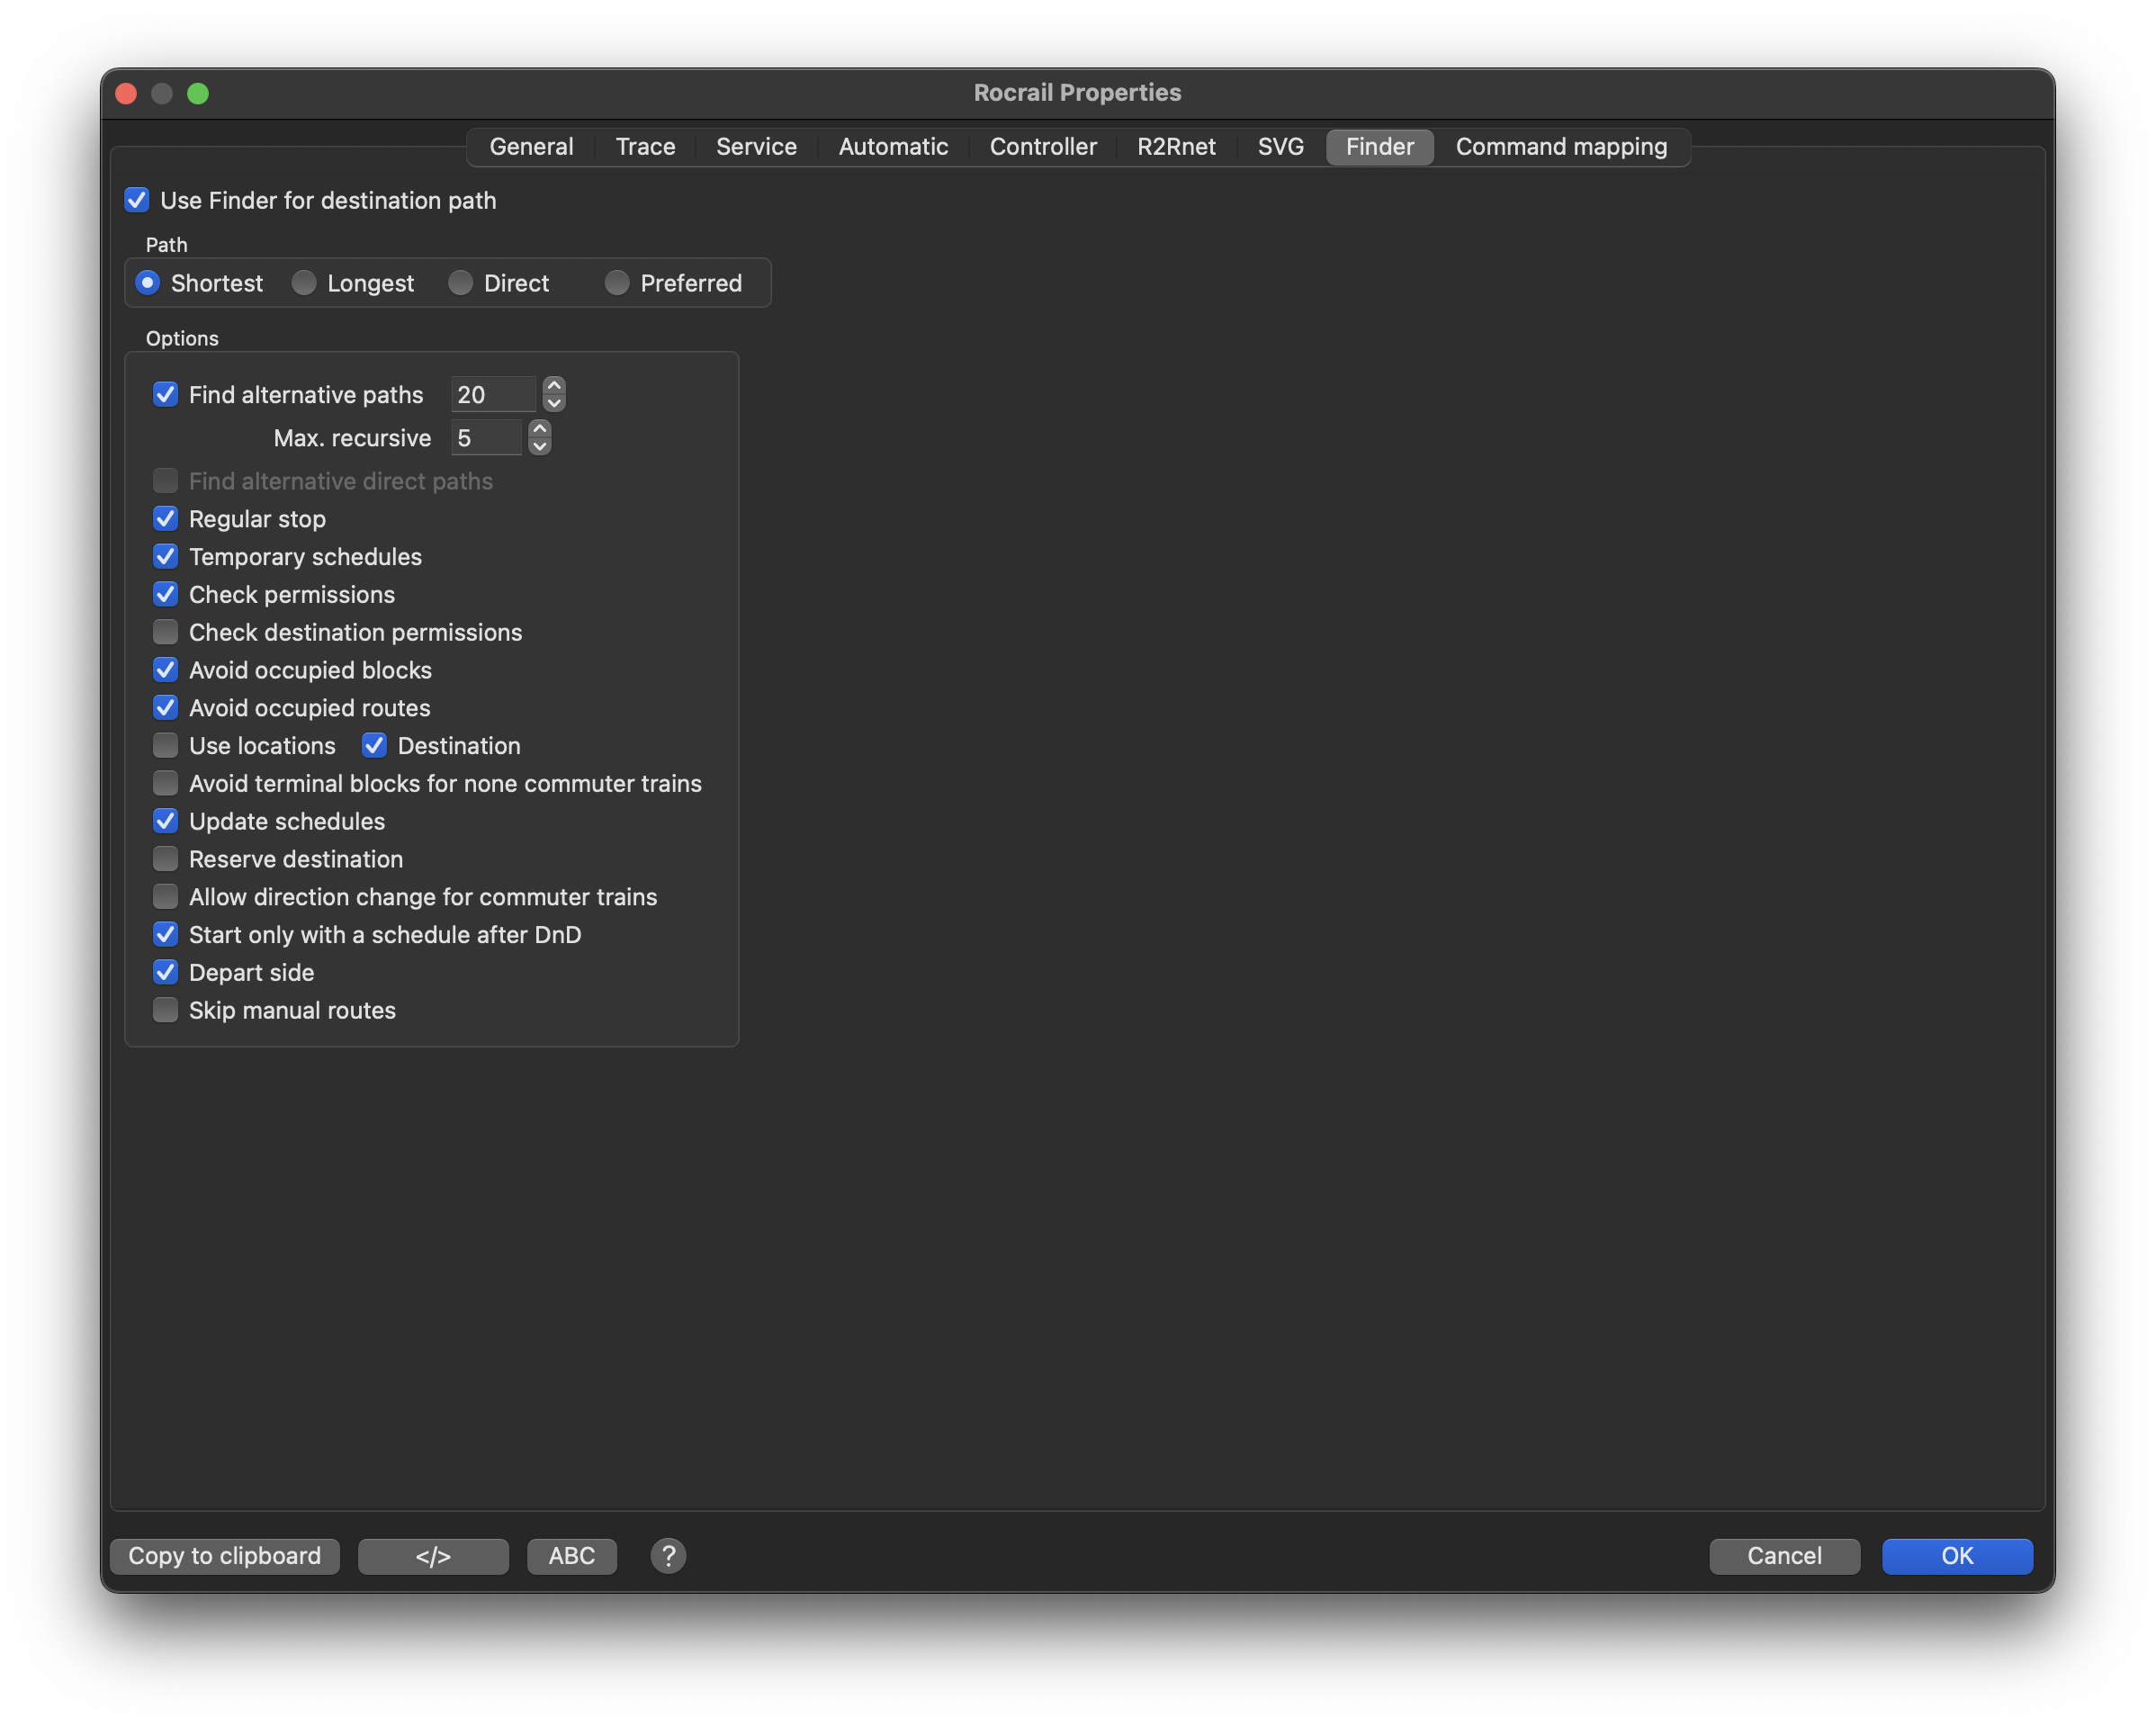Disable Use Finder for destination path
Image resolution: width=2156 pixels, height=1726 pixels.
137,200
